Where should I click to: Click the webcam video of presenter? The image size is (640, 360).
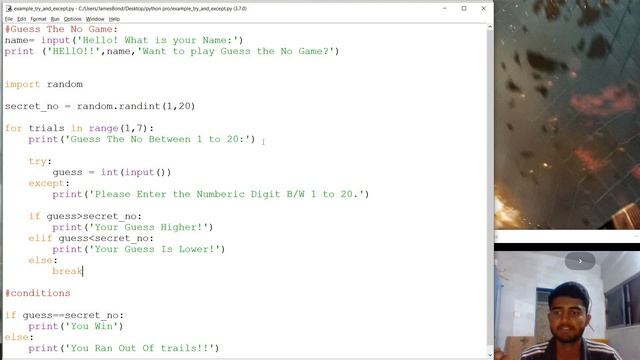coord(567,305)
